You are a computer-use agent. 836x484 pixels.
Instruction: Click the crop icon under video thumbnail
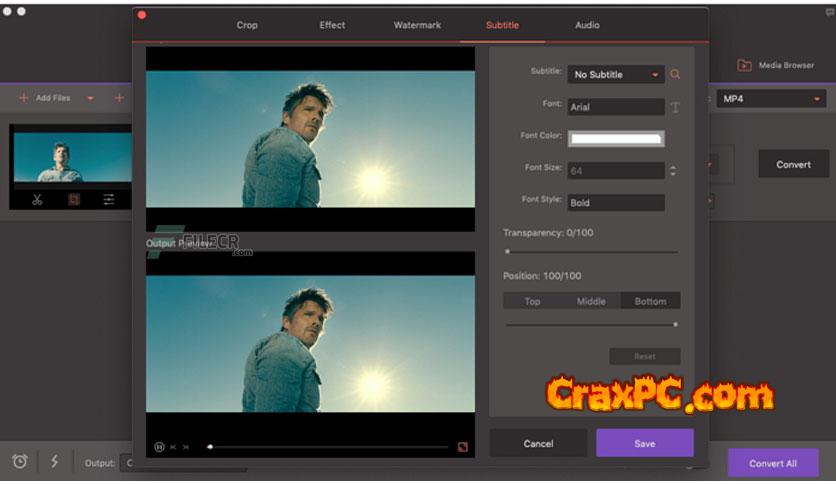(x=73, y=199)
